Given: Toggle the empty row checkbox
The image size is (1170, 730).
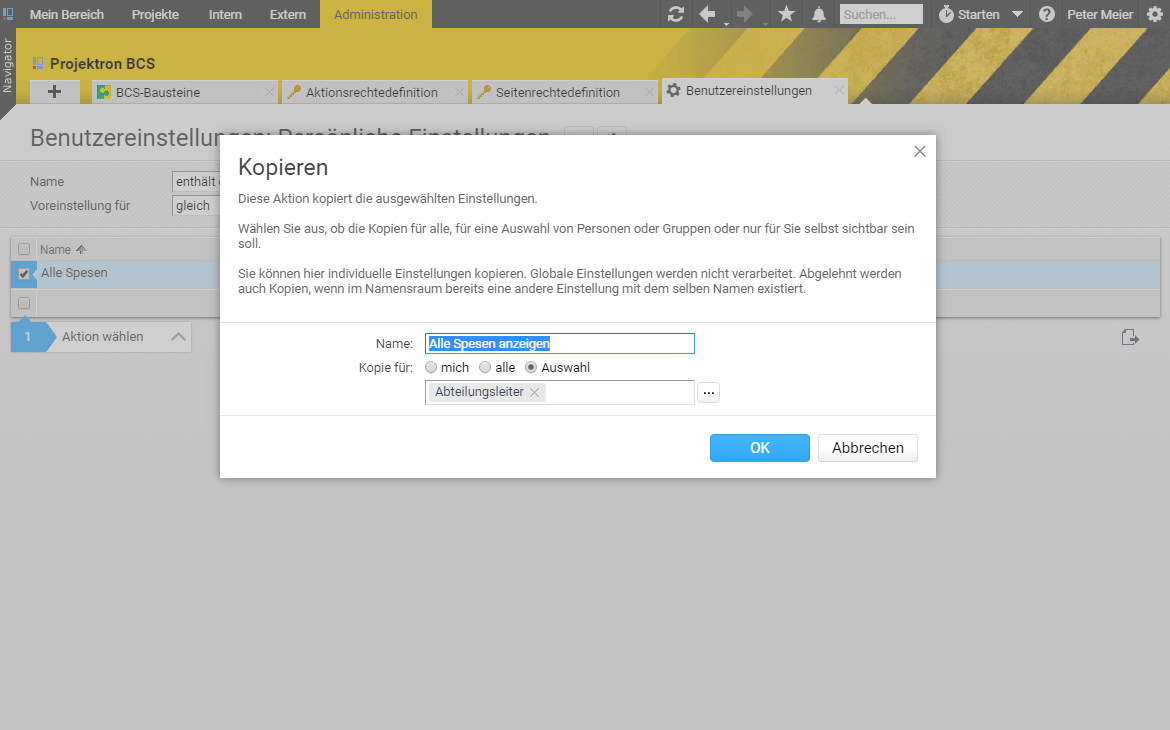Looking at the screenshot, I should click(24, 303).
